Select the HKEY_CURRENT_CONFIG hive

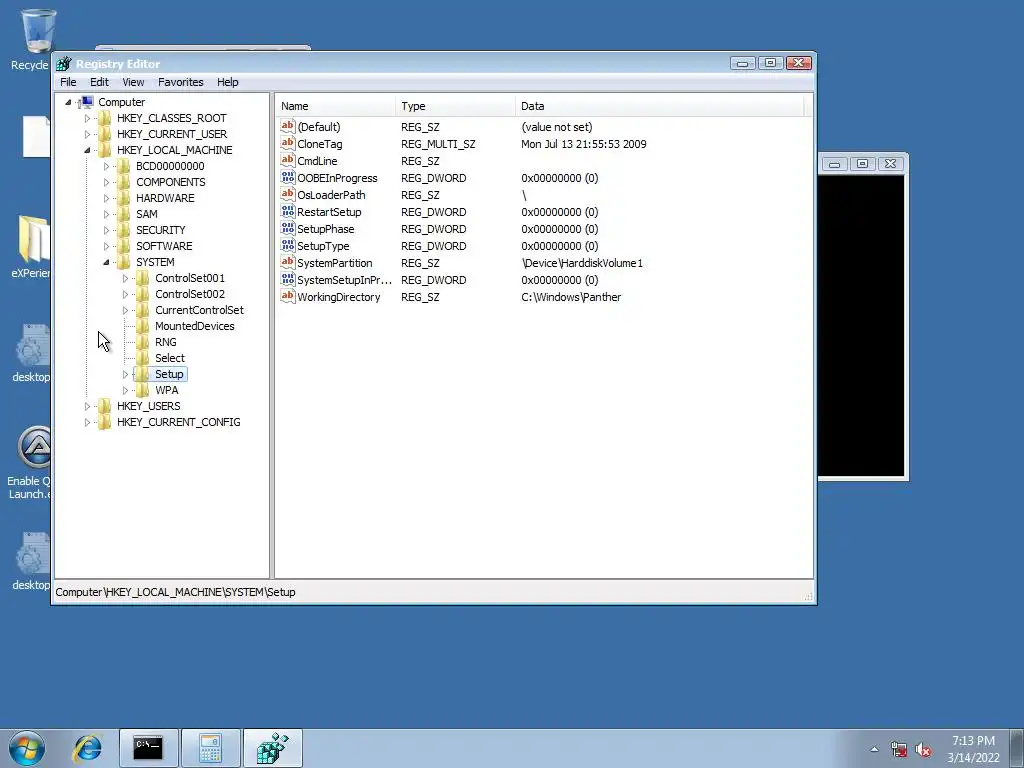tap(179, 422)
